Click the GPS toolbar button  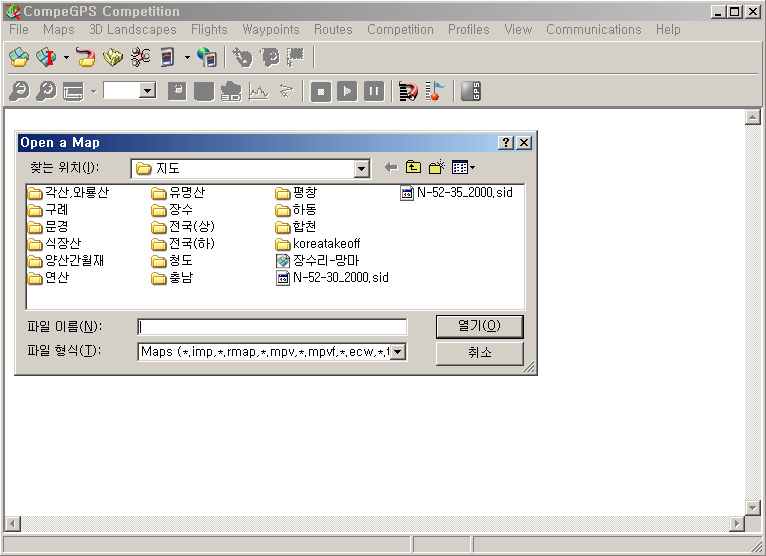(471, 91)
